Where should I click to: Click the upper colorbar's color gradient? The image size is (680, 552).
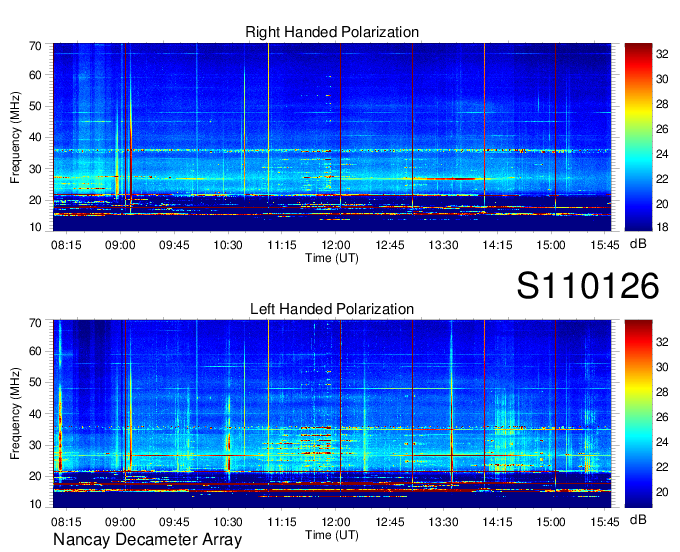click(x=638, y=137)
